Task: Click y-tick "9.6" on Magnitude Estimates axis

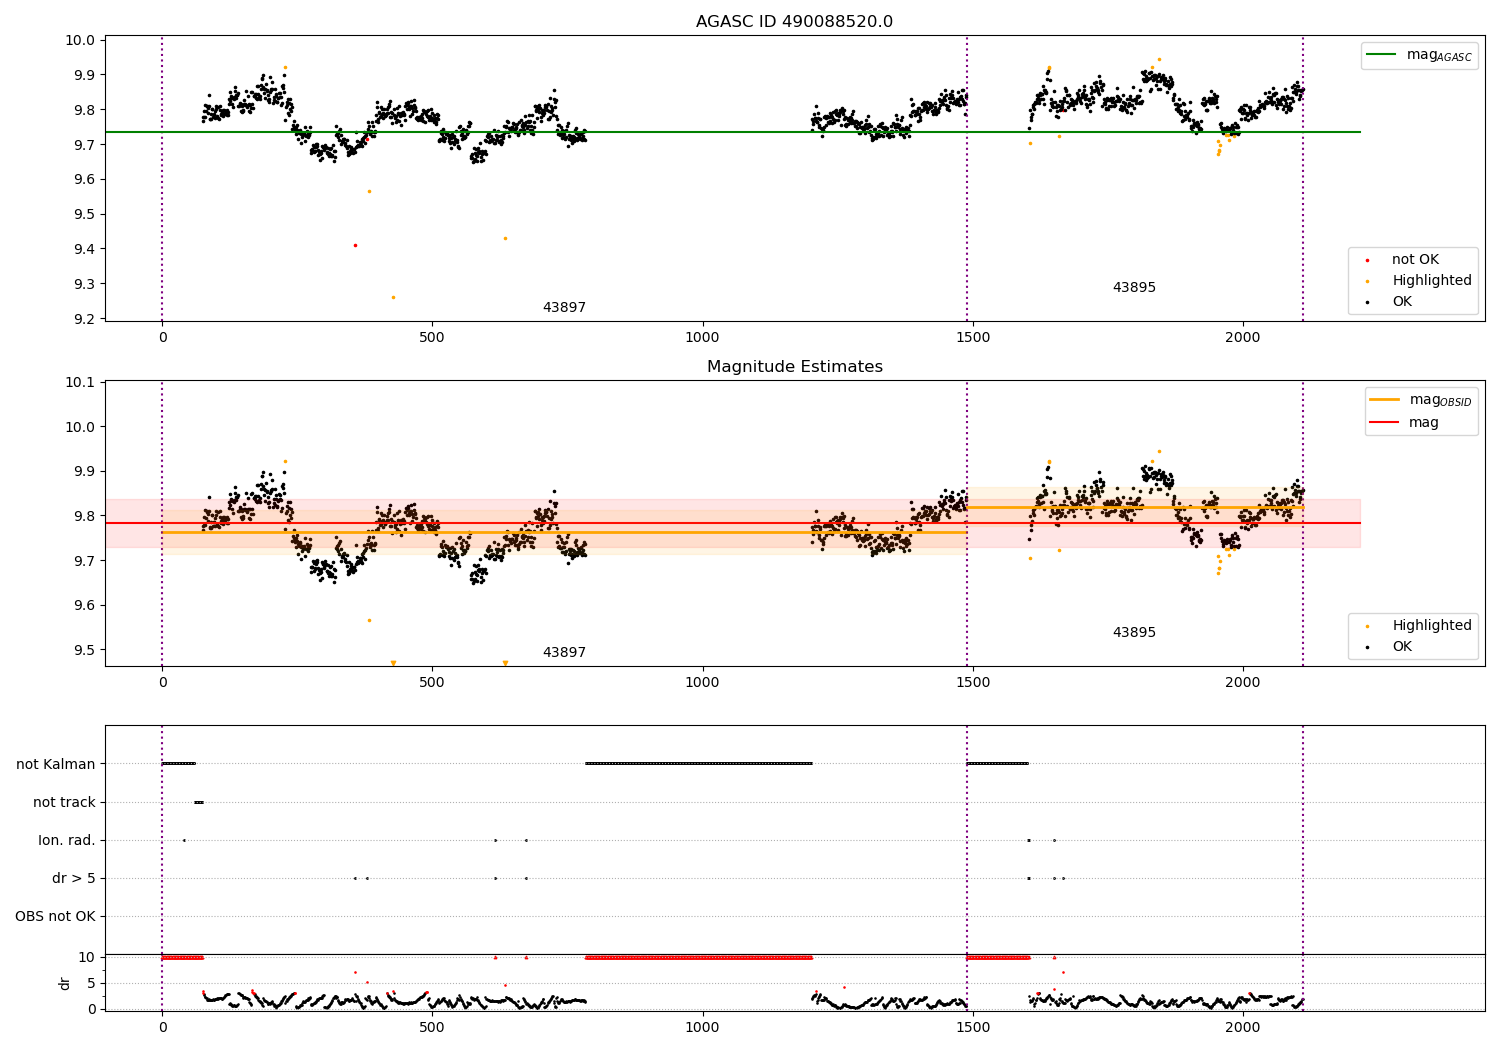Action: click(x=85, y=606)
